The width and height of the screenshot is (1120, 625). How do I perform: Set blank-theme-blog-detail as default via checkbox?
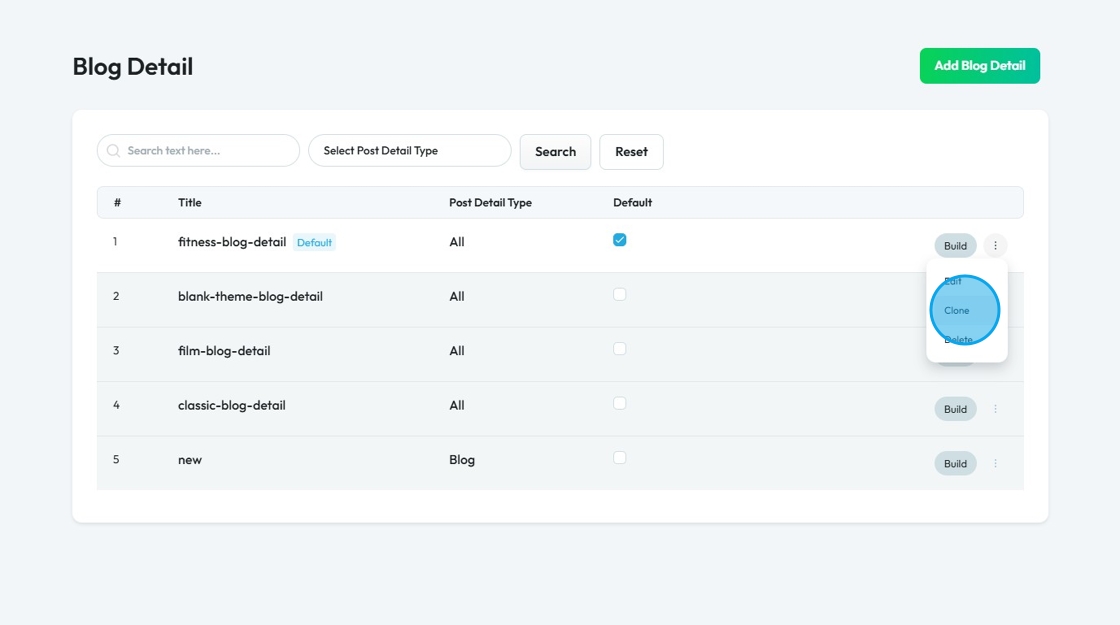click(620, 294)
